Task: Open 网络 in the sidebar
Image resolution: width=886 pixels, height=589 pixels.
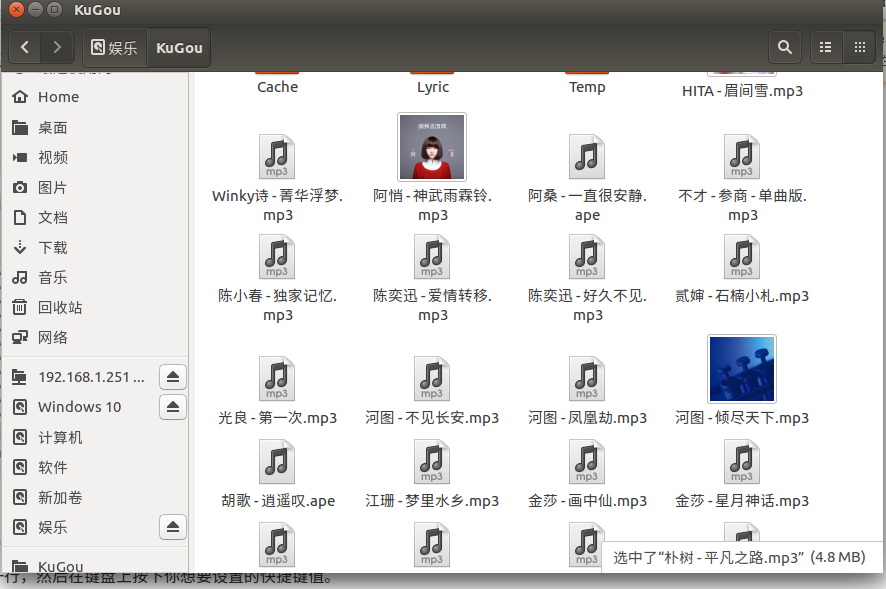Action: pos(94,337)
